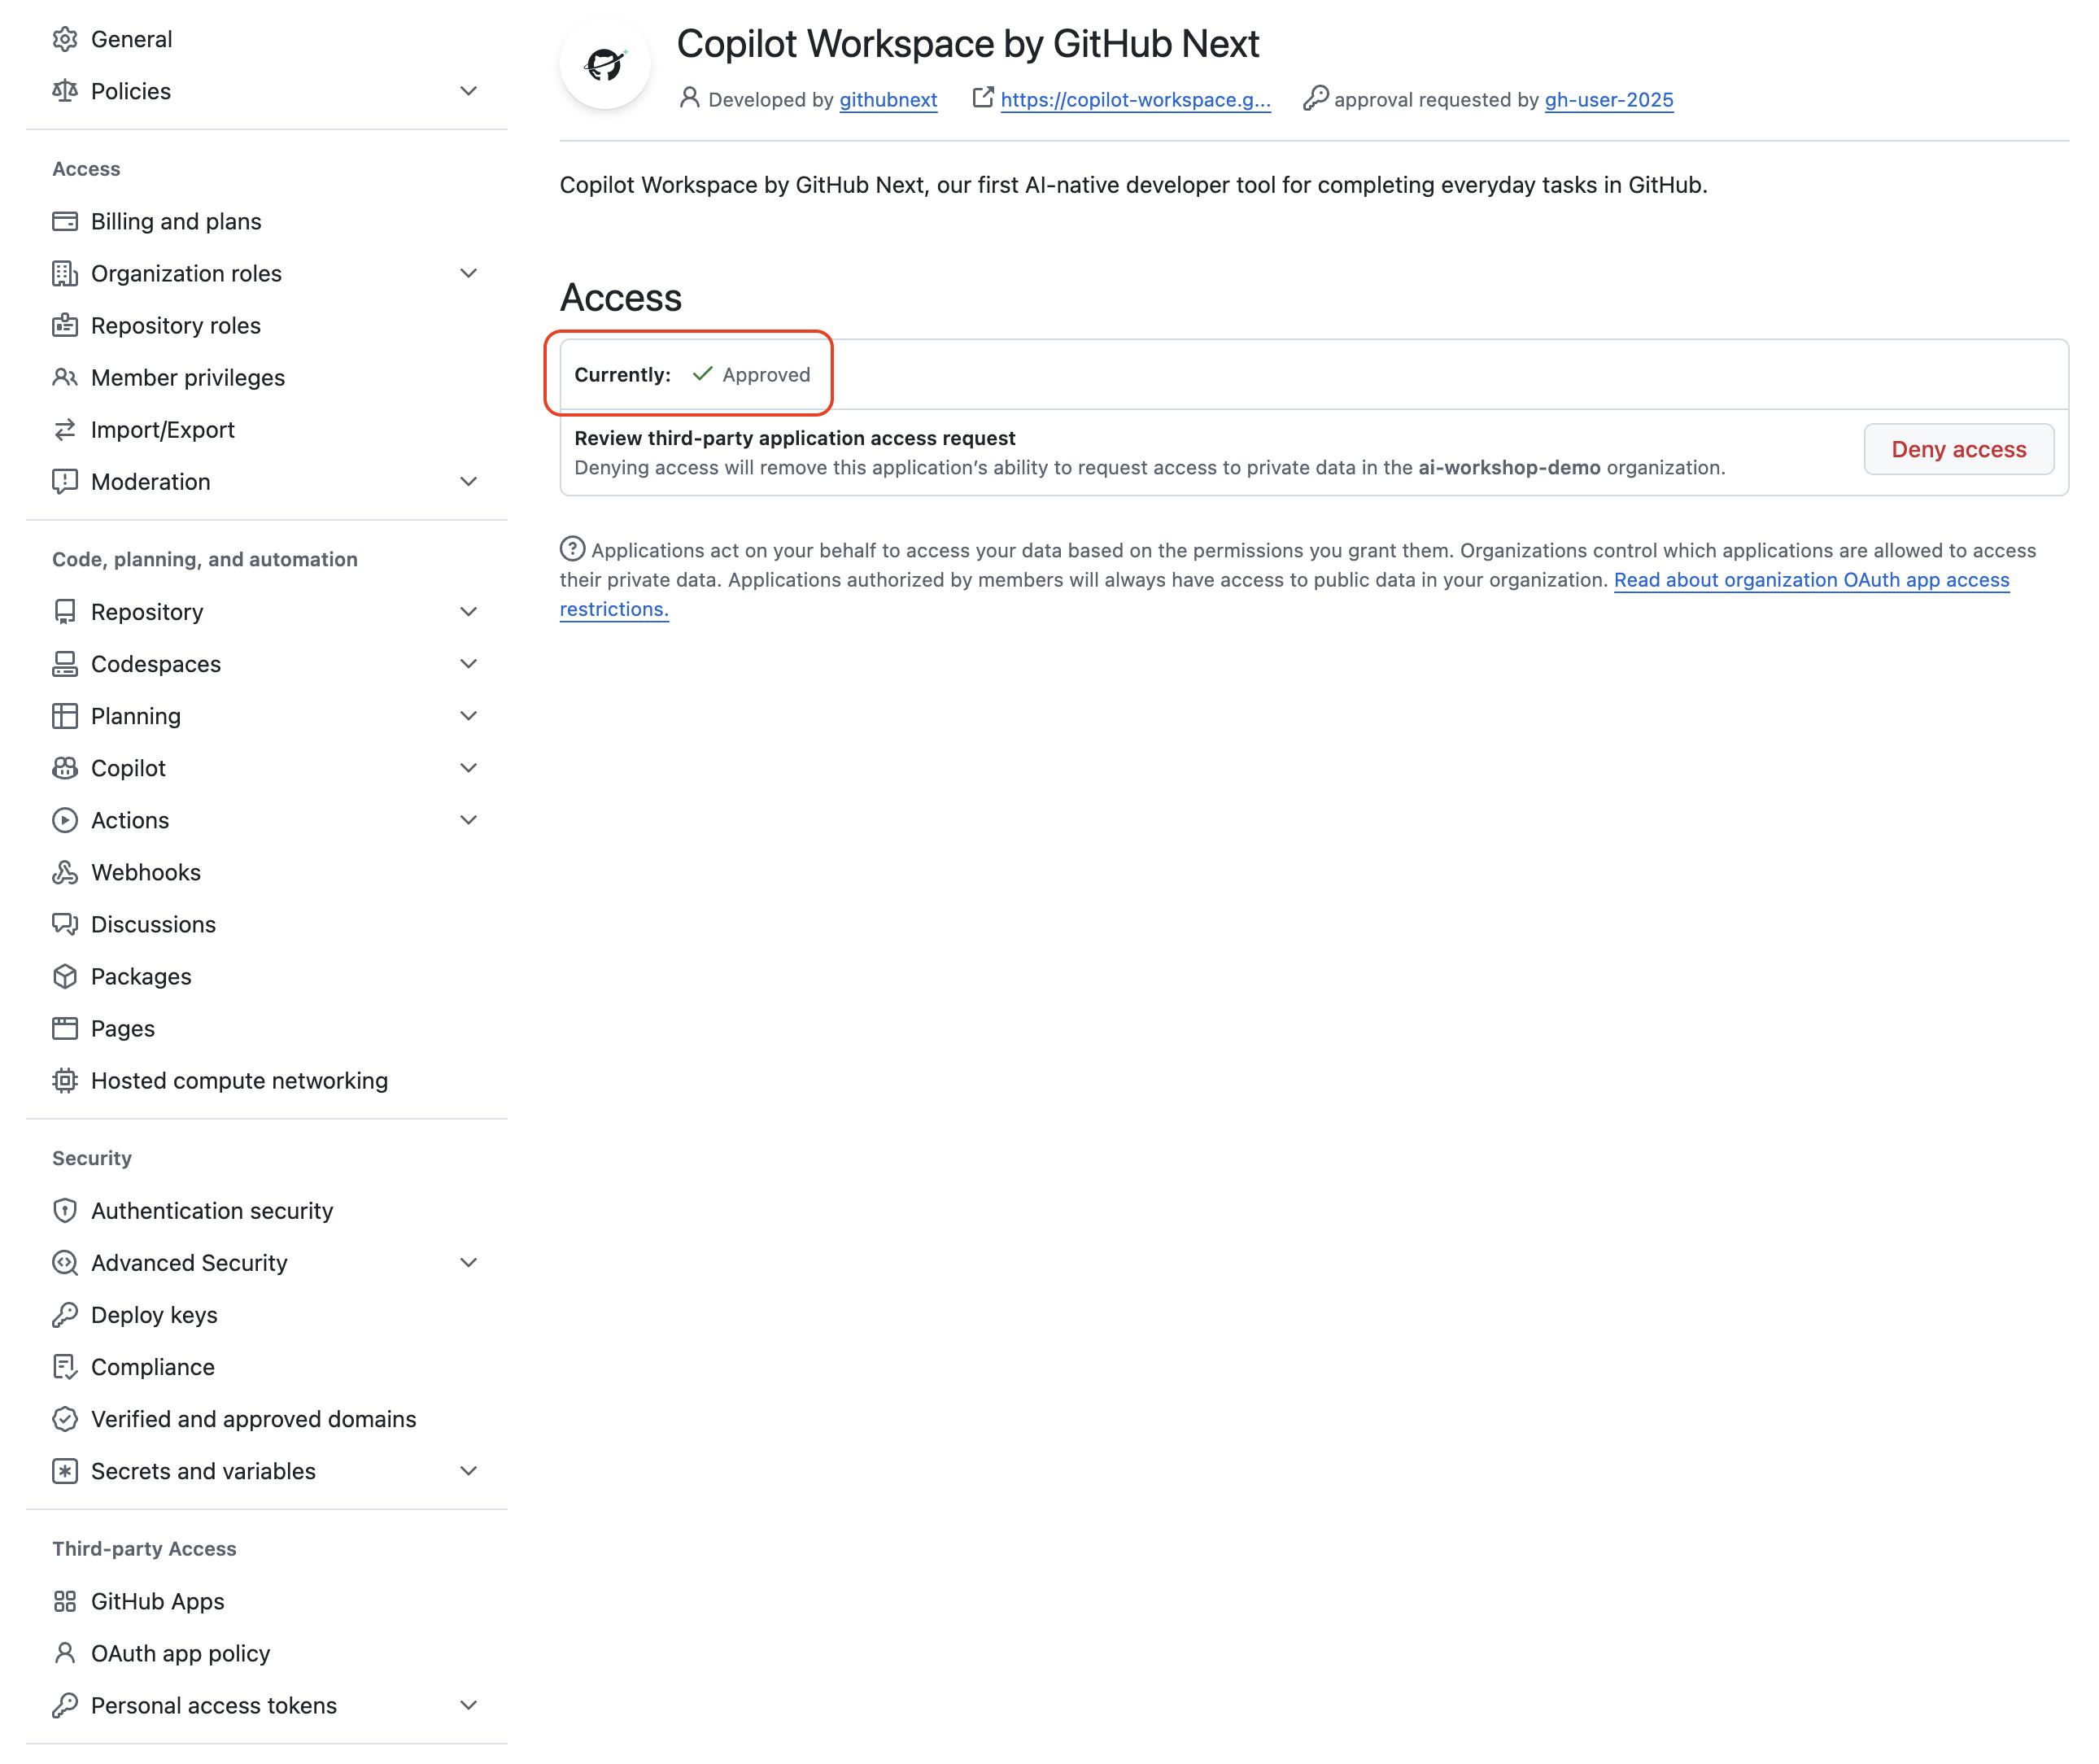
Task: Expand the Organization roles chevron
Action: click(x=468, y=273)
